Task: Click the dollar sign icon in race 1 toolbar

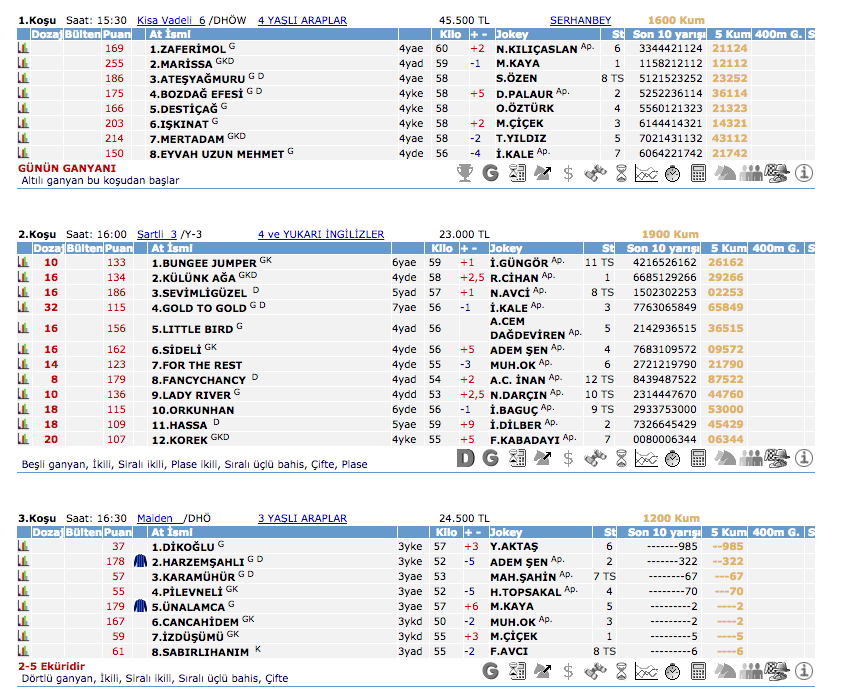Action: tap(568, 173)
